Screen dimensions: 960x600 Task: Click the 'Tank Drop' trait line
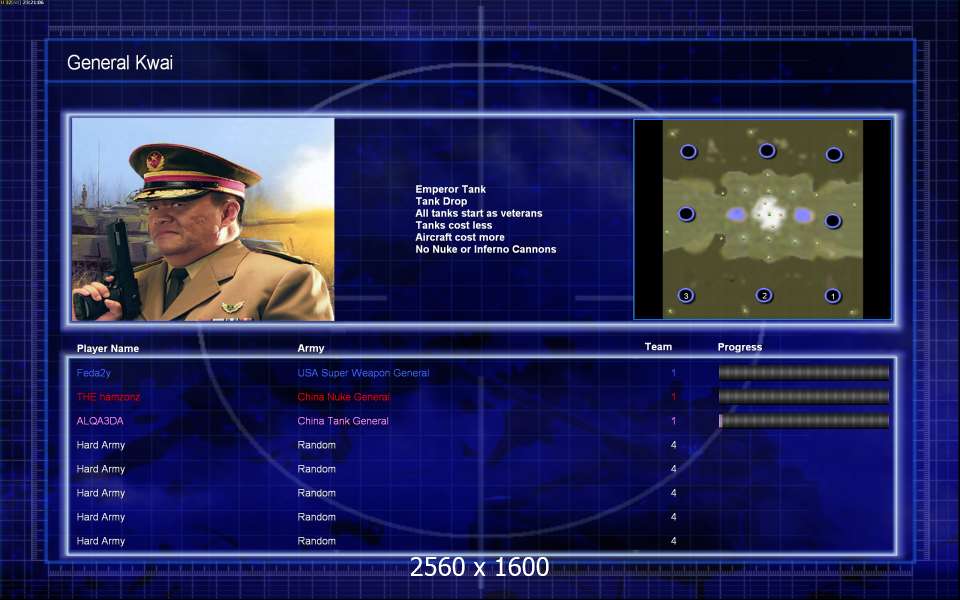click(x=441, y=201)
